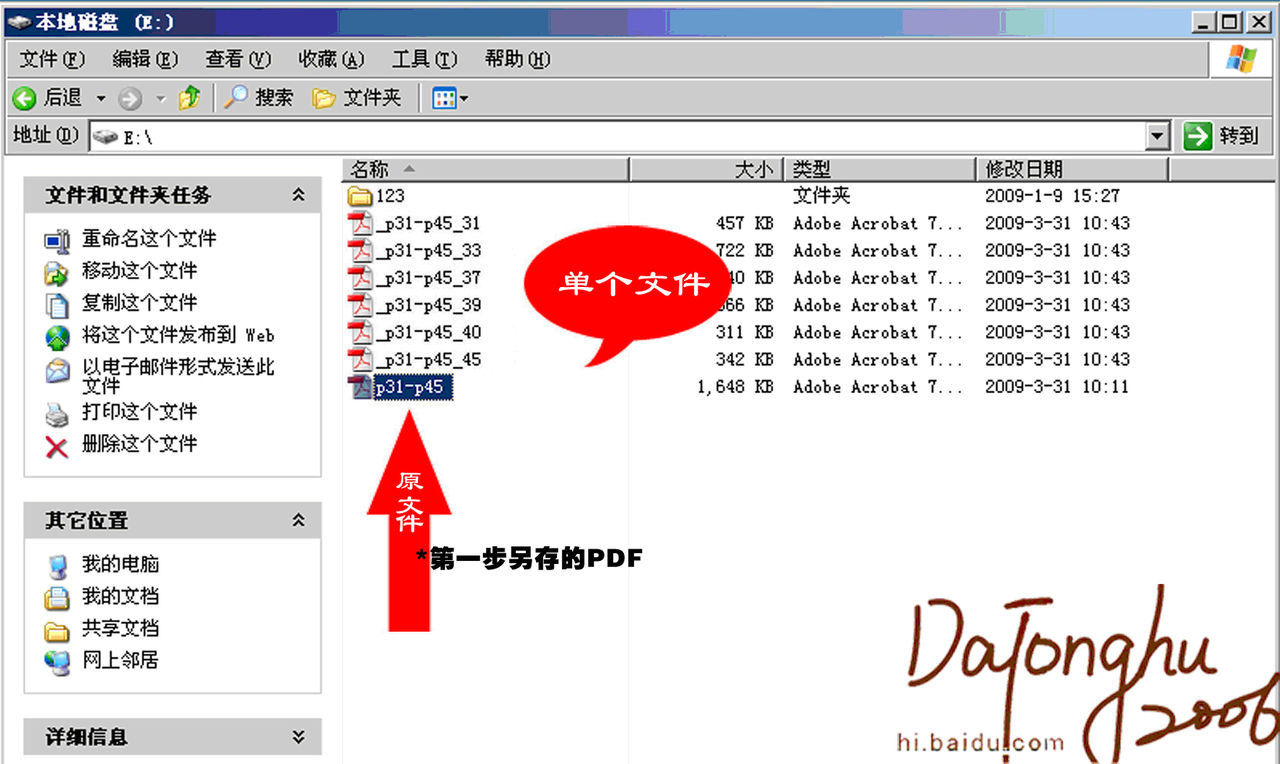Click the Go (转到) button
Image resolution: width=1280 pixels, height=764 pixels.
click(x=1222, y=136)
